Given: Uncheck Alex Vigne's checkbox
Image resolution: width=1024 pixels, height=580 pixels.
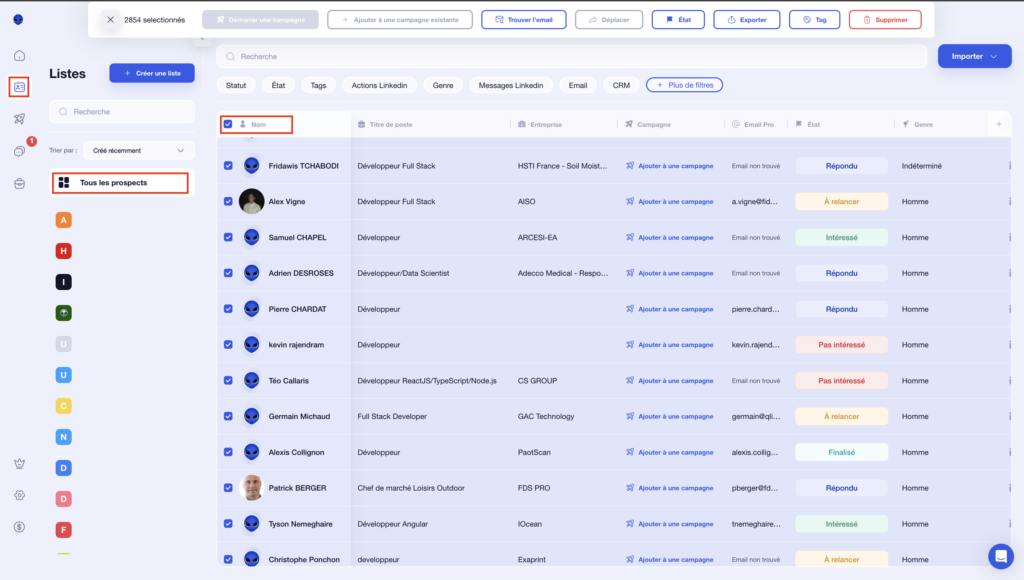Looking at the screenshot, I should (228, 201).
